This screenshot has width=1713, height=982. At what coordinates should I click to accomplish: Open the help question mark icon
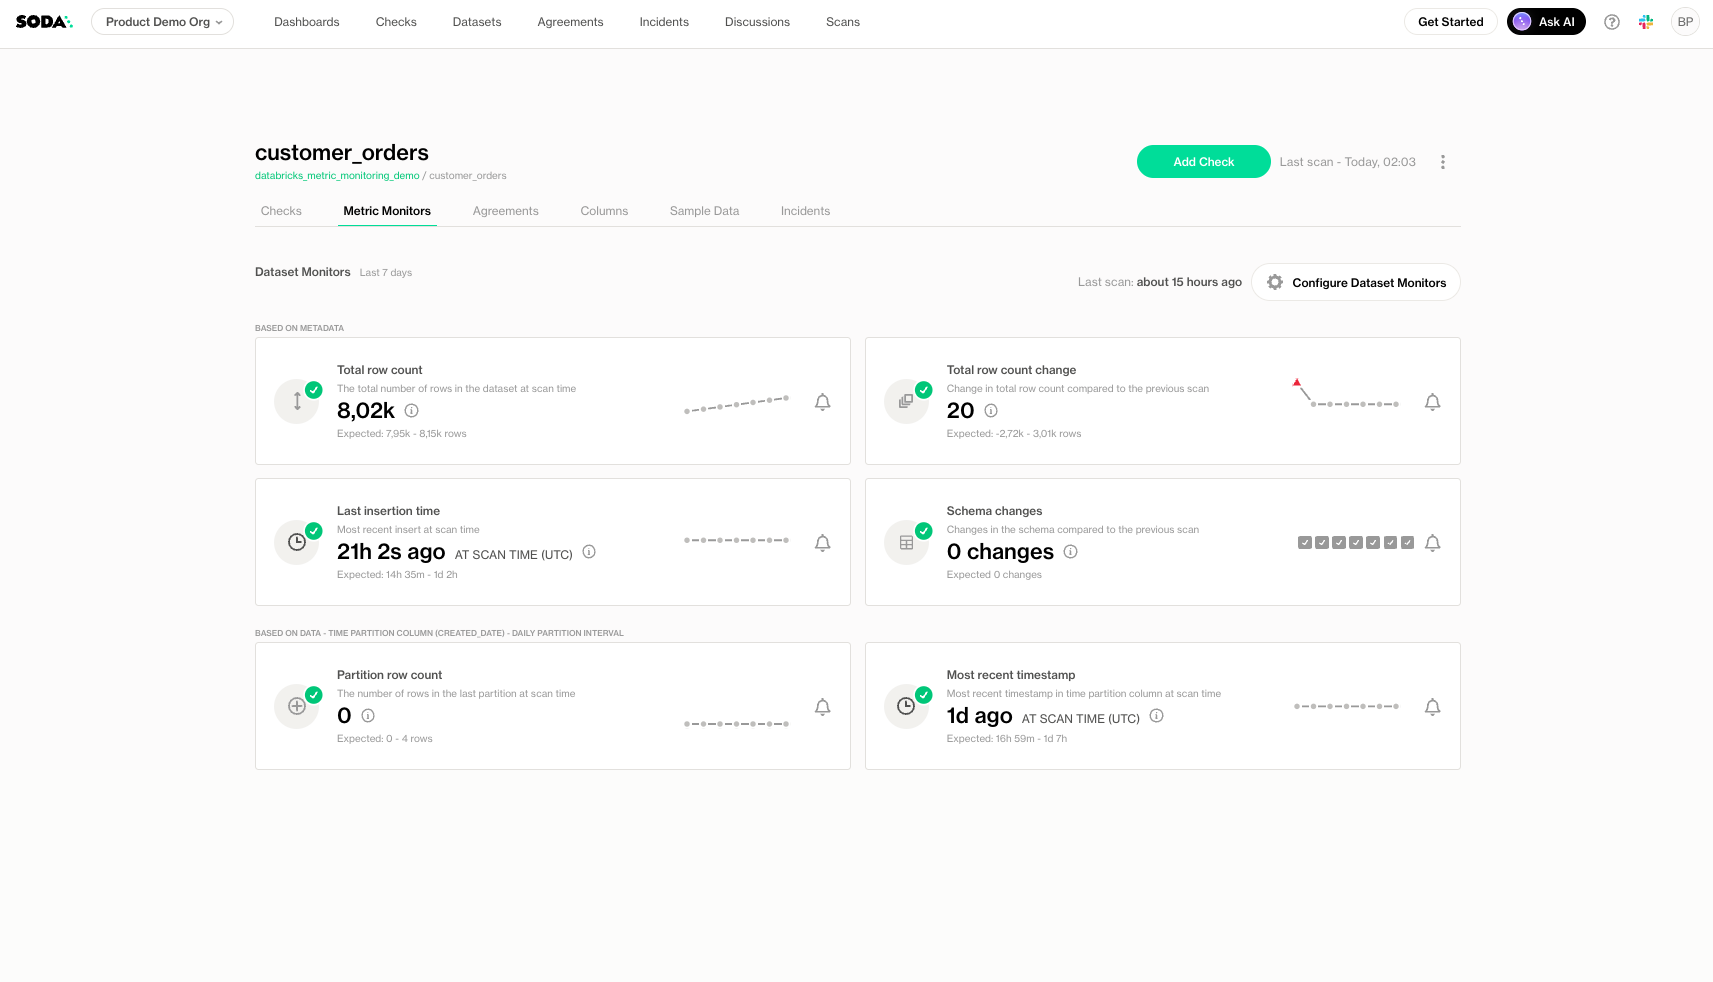click(1611, 22)
